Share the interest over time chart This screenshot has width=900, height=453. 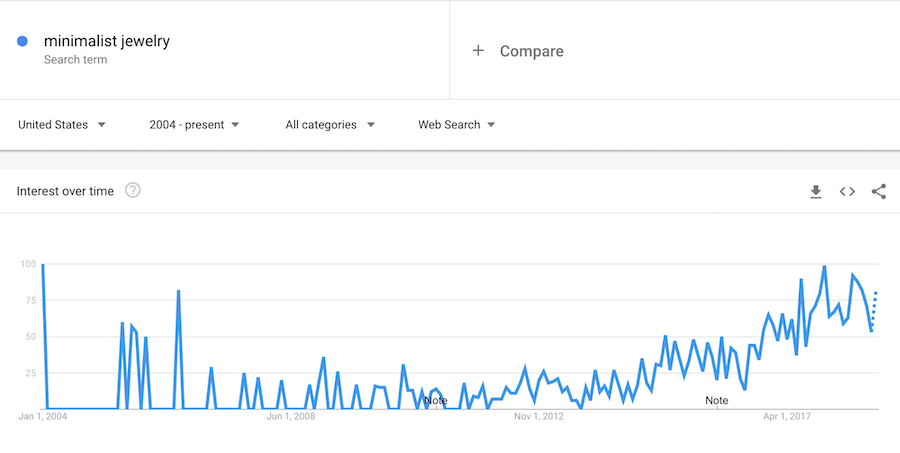(x=879, y=191)
